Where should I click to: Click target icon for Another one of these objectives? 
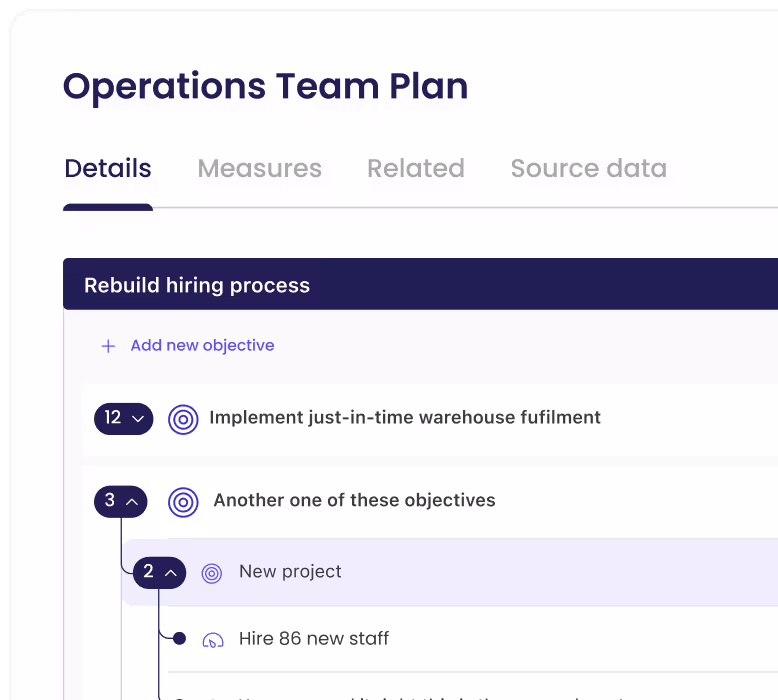point(183,502)
